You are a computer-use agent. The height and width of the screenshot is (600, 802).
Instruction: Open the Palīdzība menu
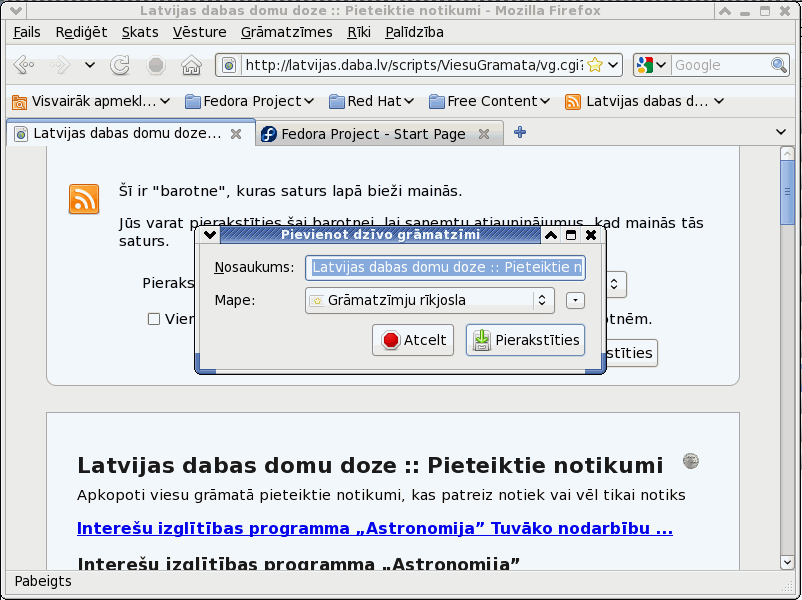(414, 32)
